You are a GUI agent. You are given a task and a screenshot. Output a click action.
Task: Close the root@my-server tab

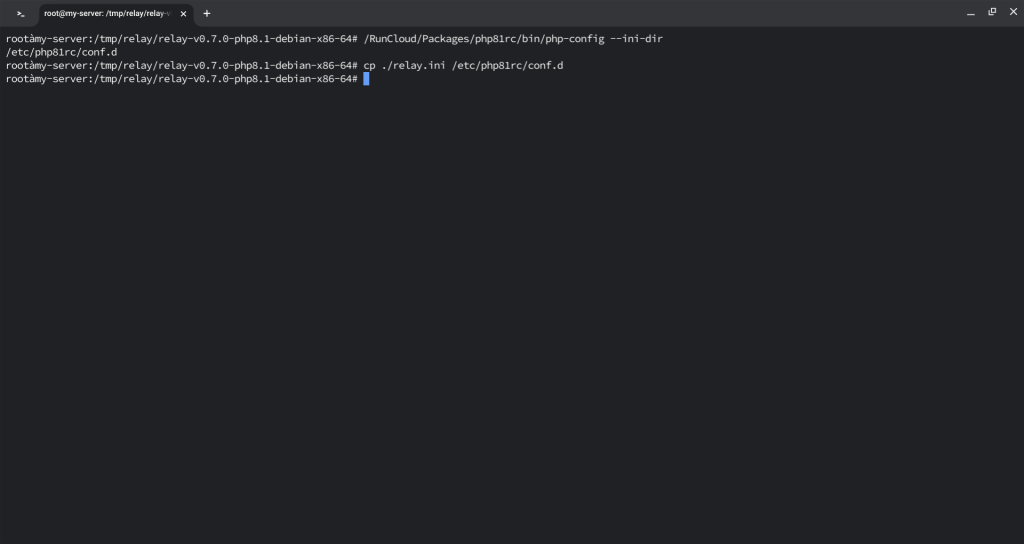pos(183,13)
